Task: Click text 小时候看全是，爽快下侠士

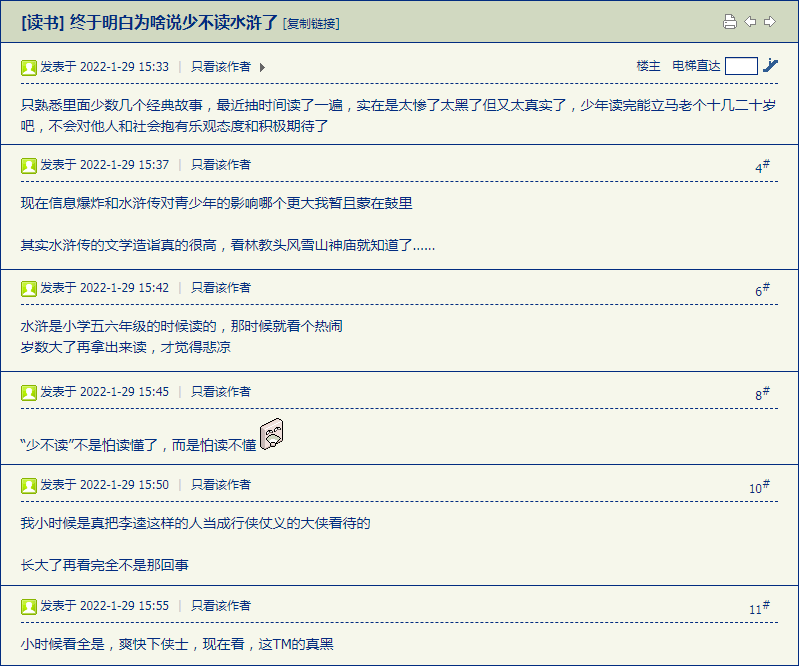Action: coord(104,644)
